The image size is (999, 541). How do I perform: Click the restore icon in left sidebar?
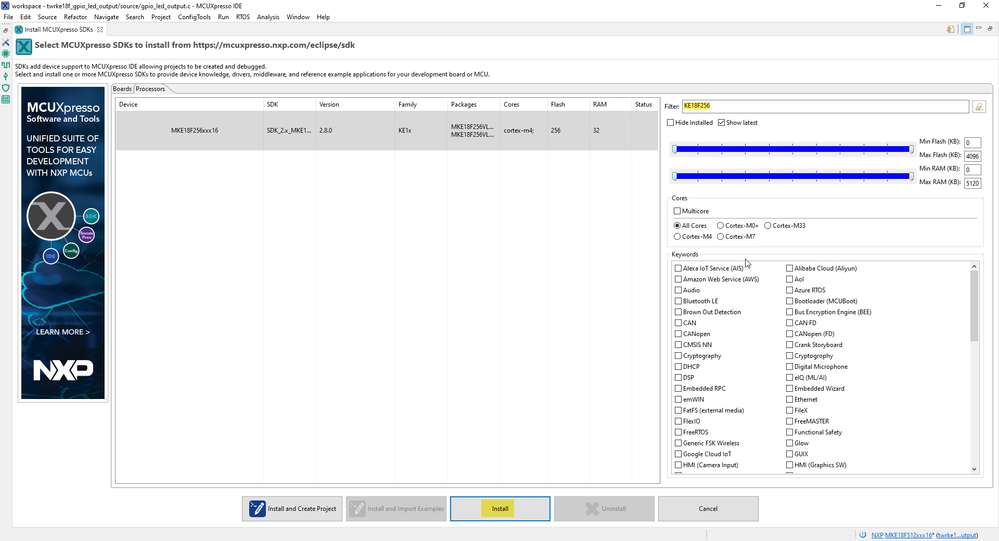coord(6,30)
